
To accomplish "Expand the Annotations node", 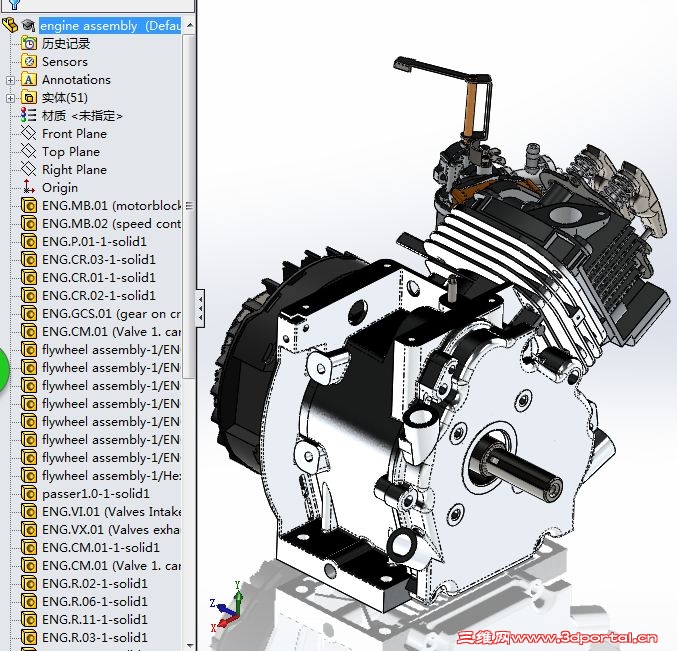I will tap(10, 80).
